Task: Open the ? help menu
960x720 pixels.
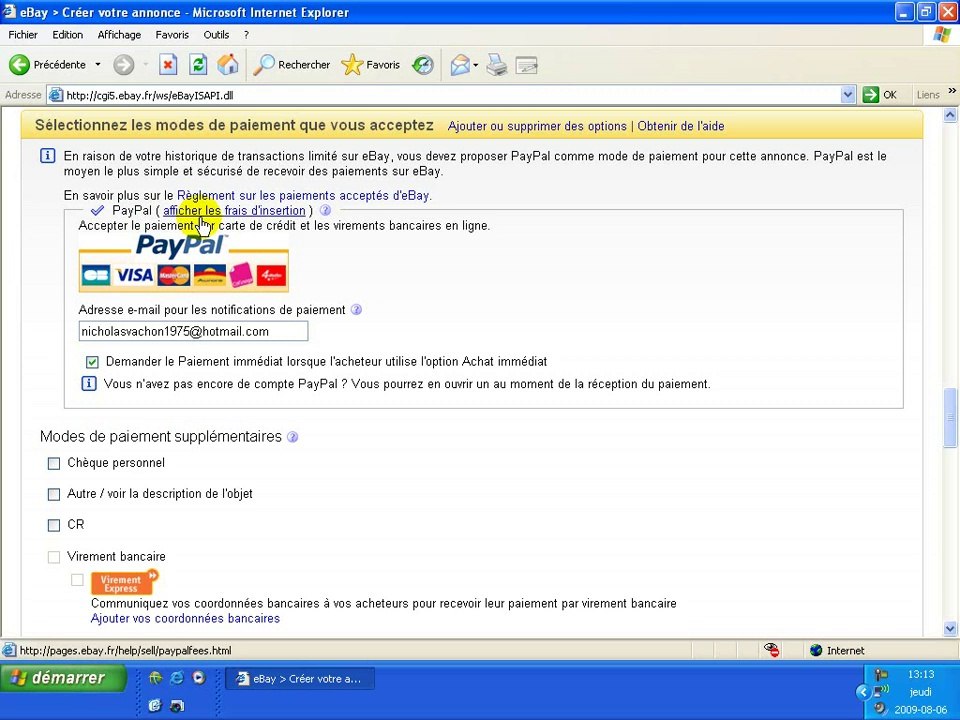Action: coord(246,35)
